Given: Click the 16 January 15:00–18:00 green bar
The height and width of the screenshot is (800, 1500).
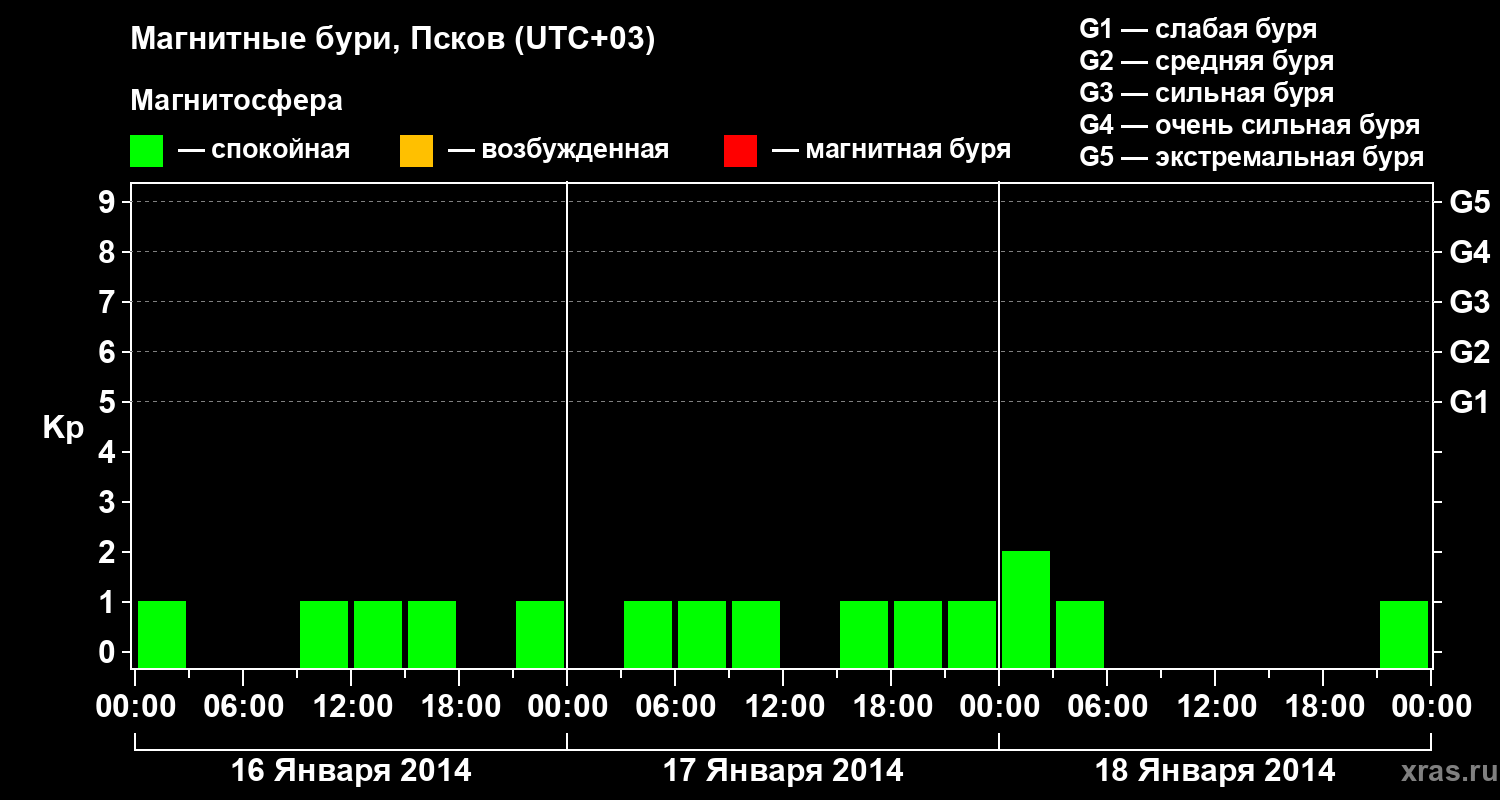Looking at the screenshot, I should coord(432,634).
